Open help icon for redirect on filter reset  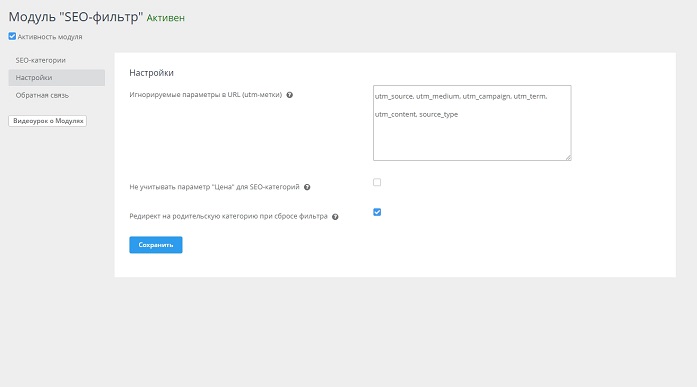tap(335, 217)
